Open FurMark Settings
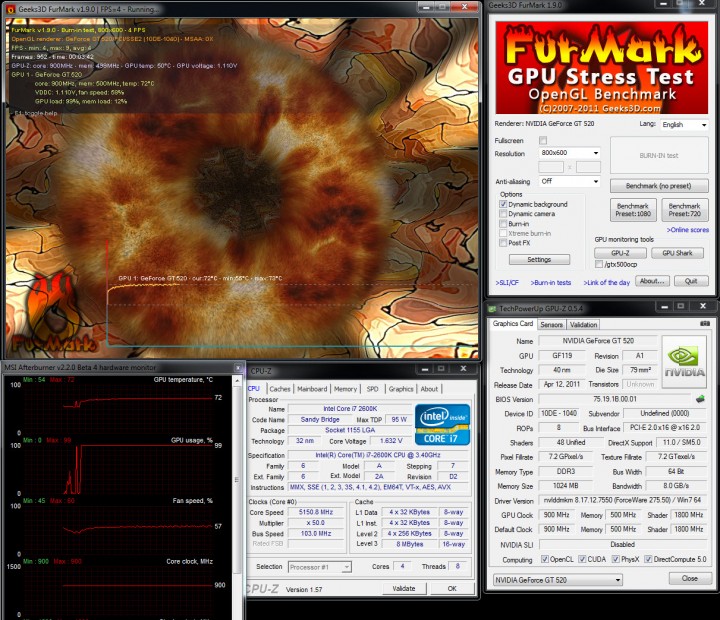This screenshot has height=620, width=720. point(539,259)
